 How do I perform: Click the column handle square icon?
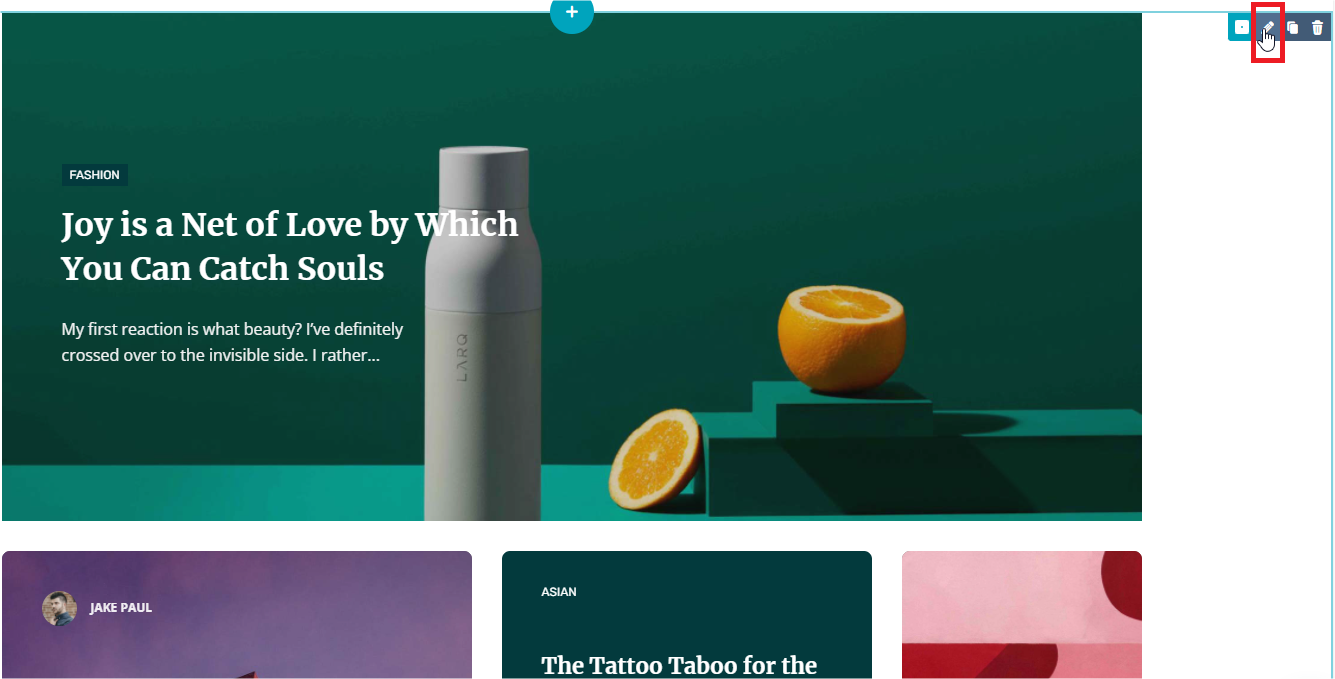click(x=1241, y=28)
